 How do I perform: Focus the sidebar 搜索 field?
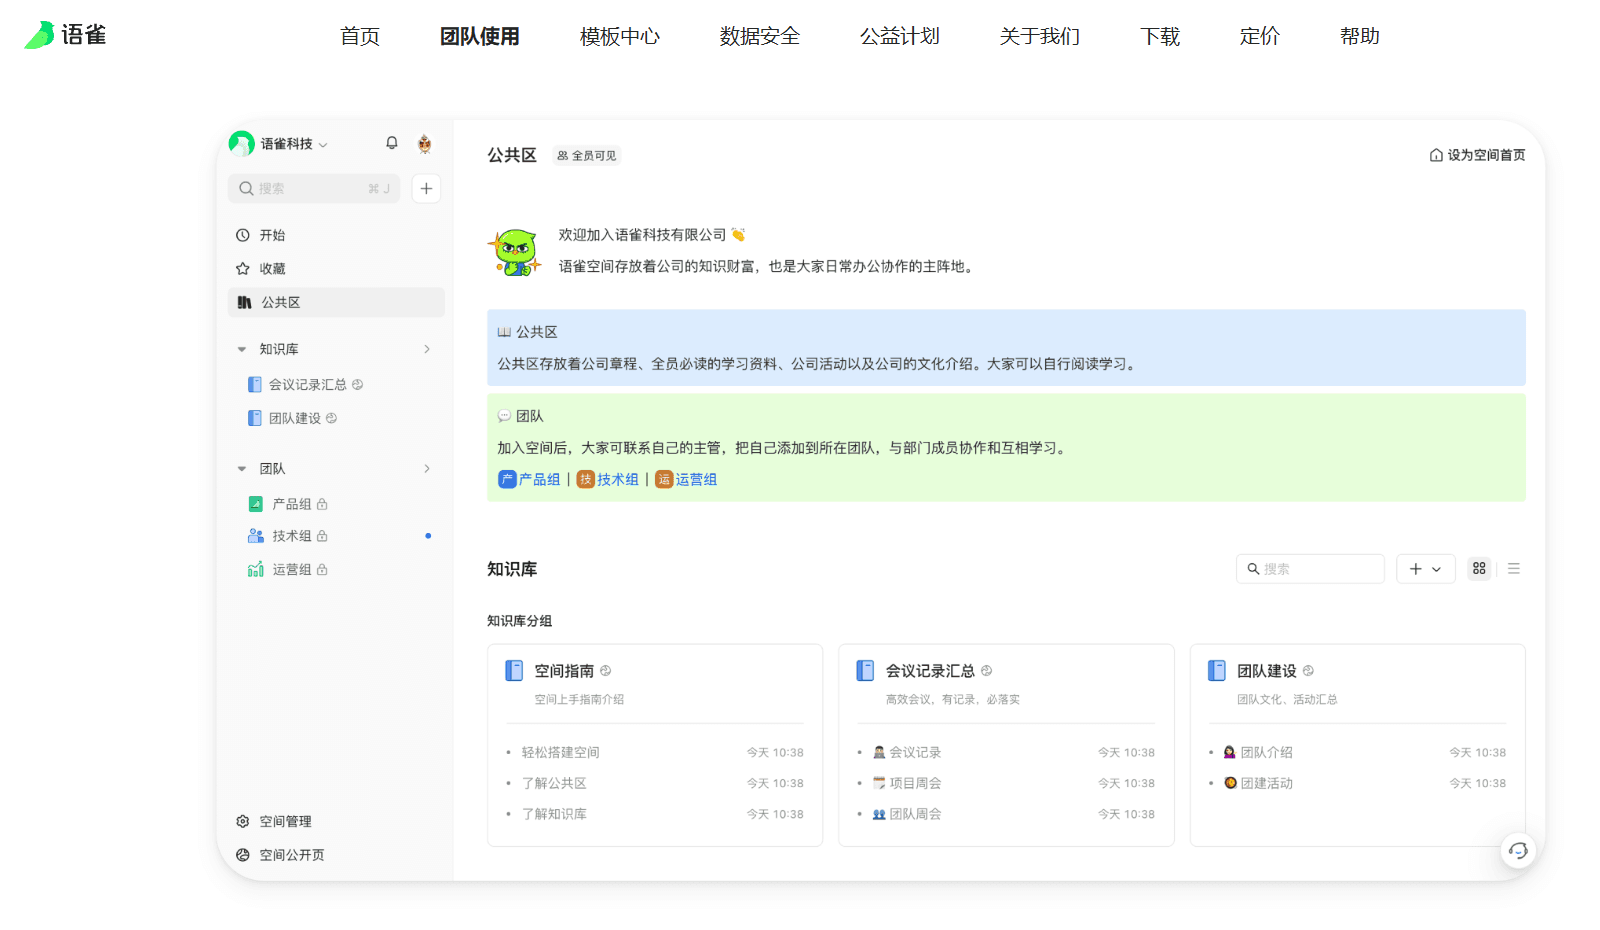tap(314, 188)
